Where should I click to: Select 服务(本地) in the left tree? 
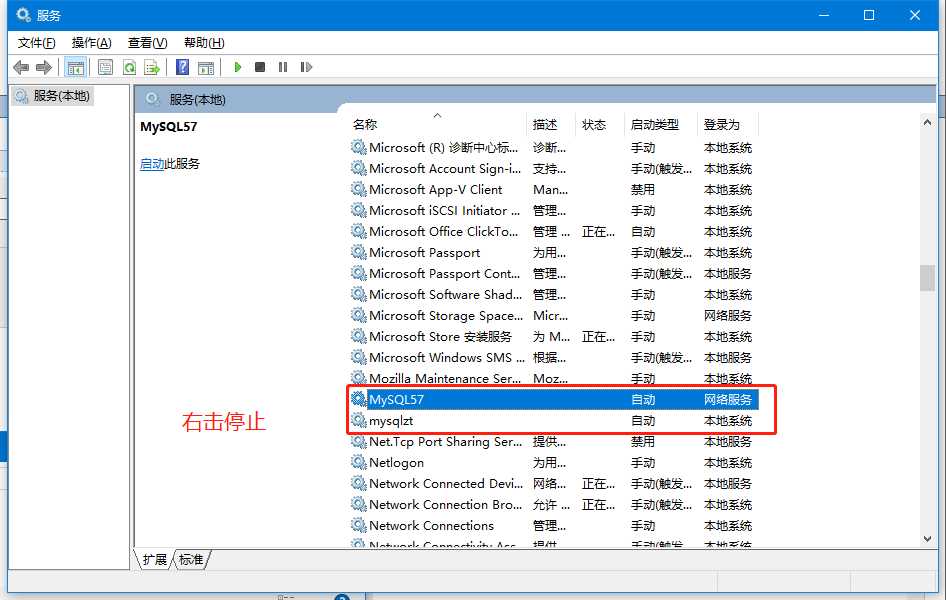coord(53,96)
